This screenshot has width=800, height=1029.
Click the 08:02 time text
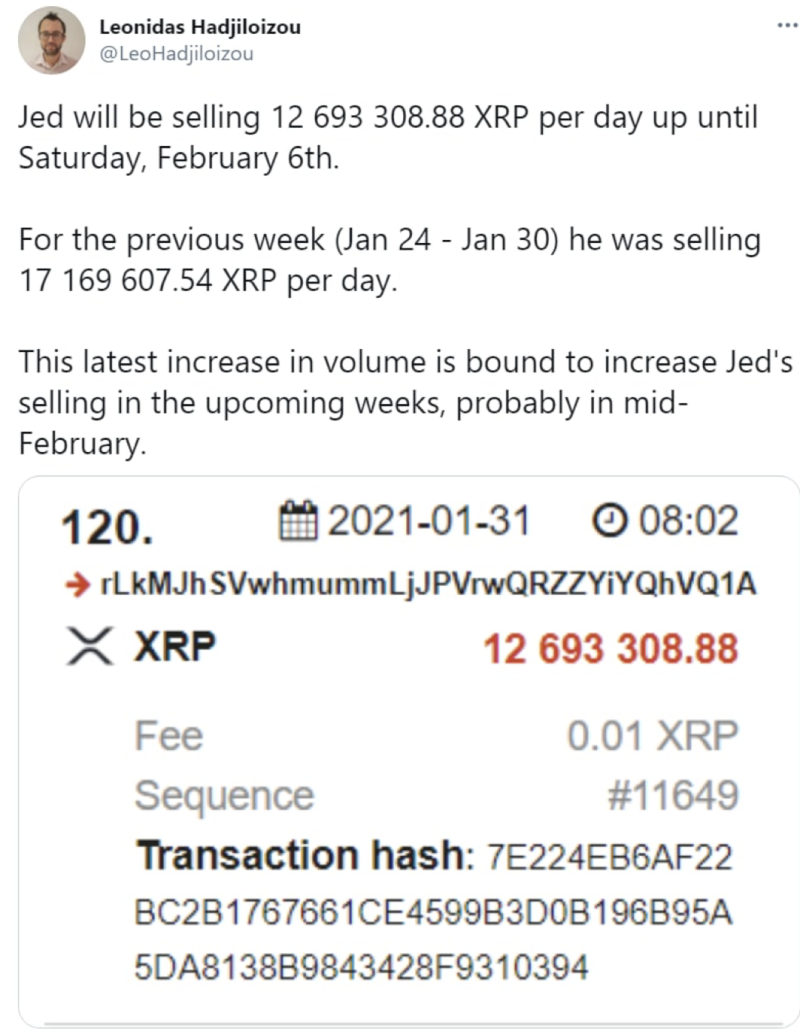689,521
